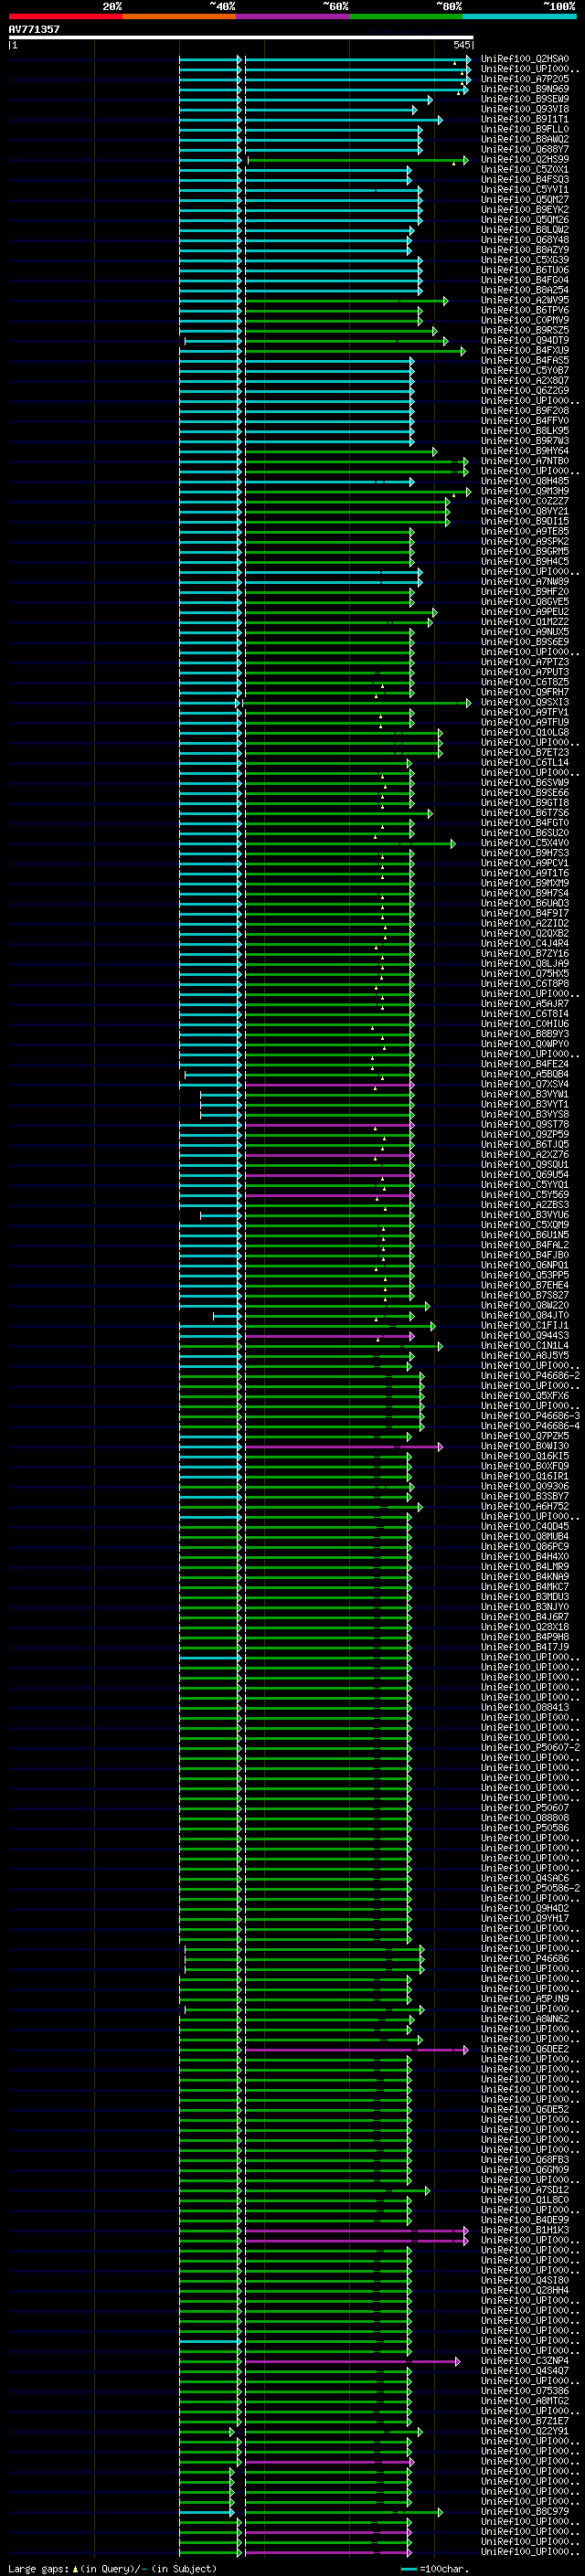Image resolution: width=585 pixels, height=2576 pixels.
Task: Click the UniRef100_A9PEU2 label
Action: 525,612
